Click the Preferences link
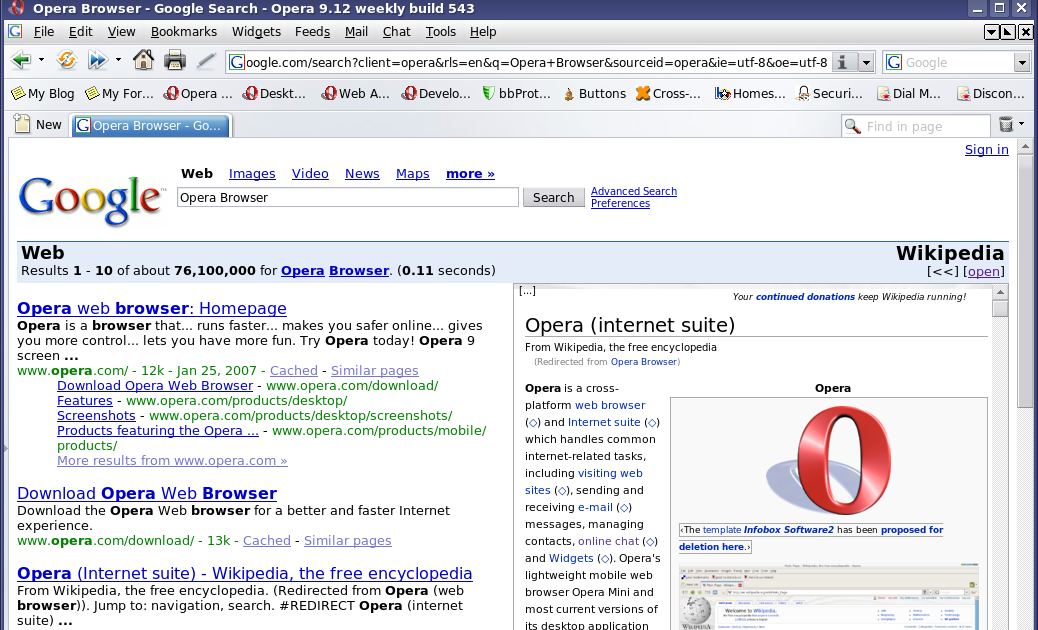1038x630 pixels. [620, 203]
